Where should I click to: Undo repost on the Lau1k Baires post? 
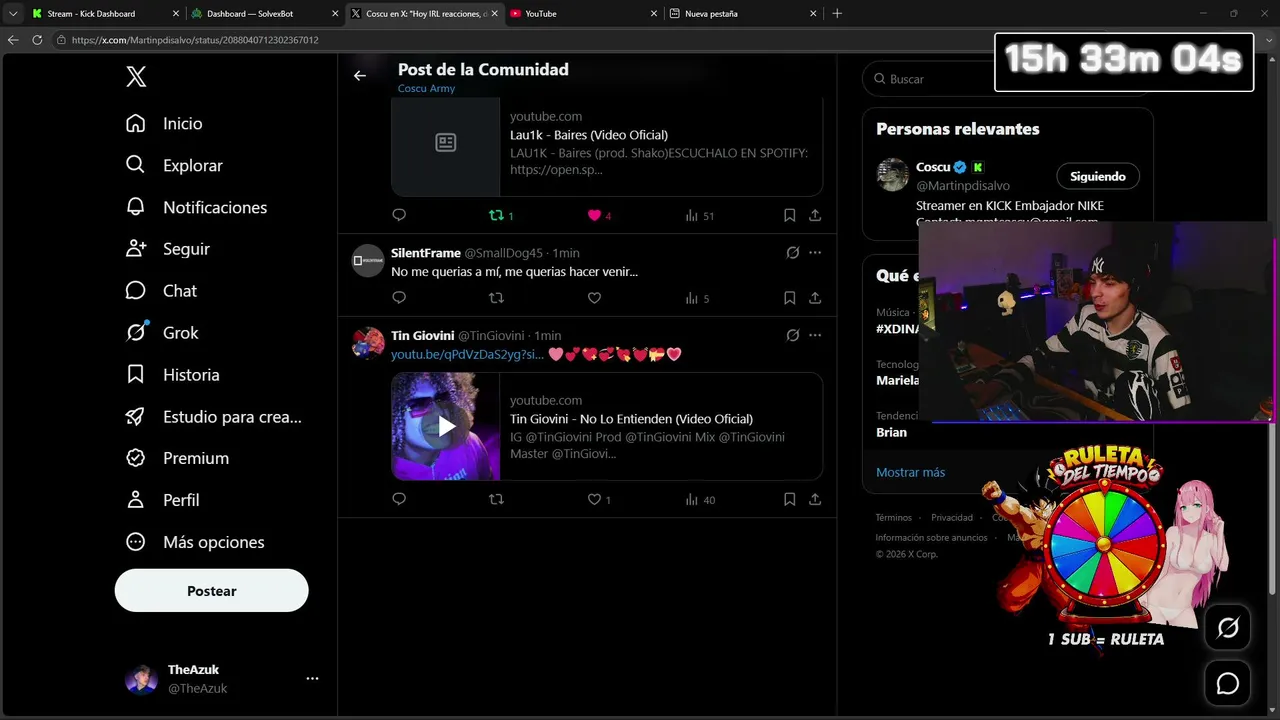pos(500,215)
